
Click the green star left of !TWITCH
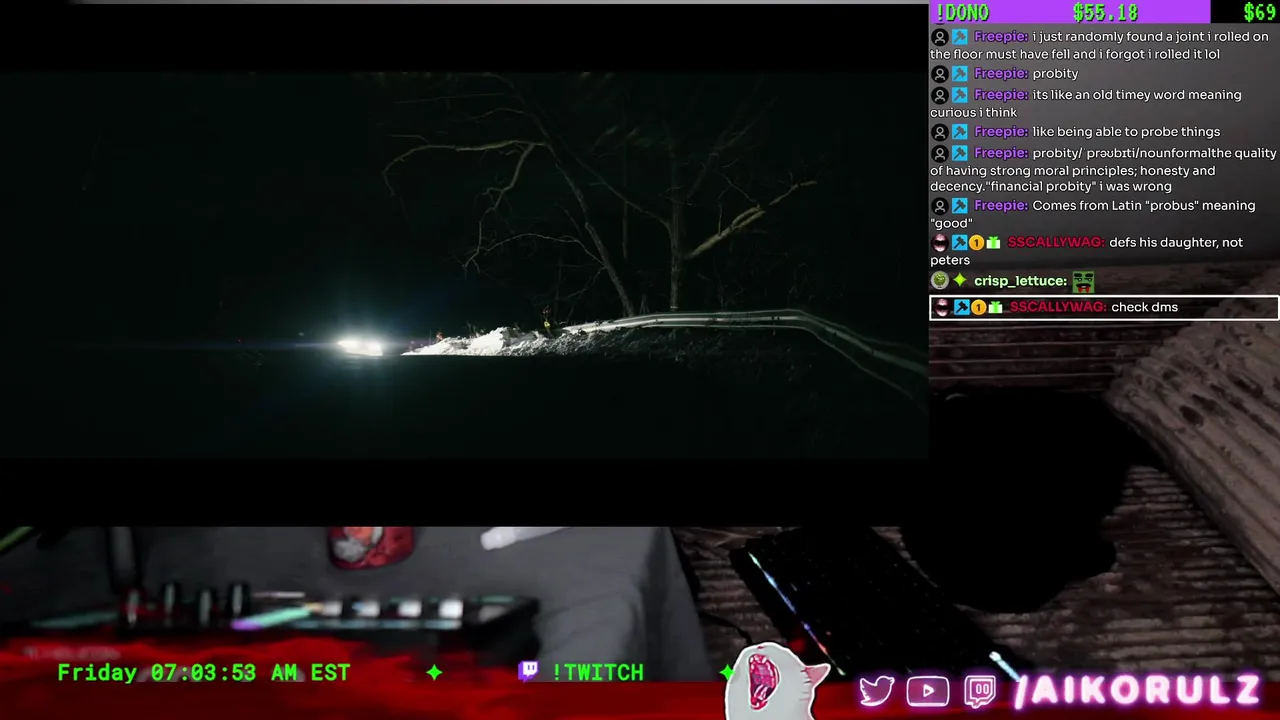[x=434, y=672]
